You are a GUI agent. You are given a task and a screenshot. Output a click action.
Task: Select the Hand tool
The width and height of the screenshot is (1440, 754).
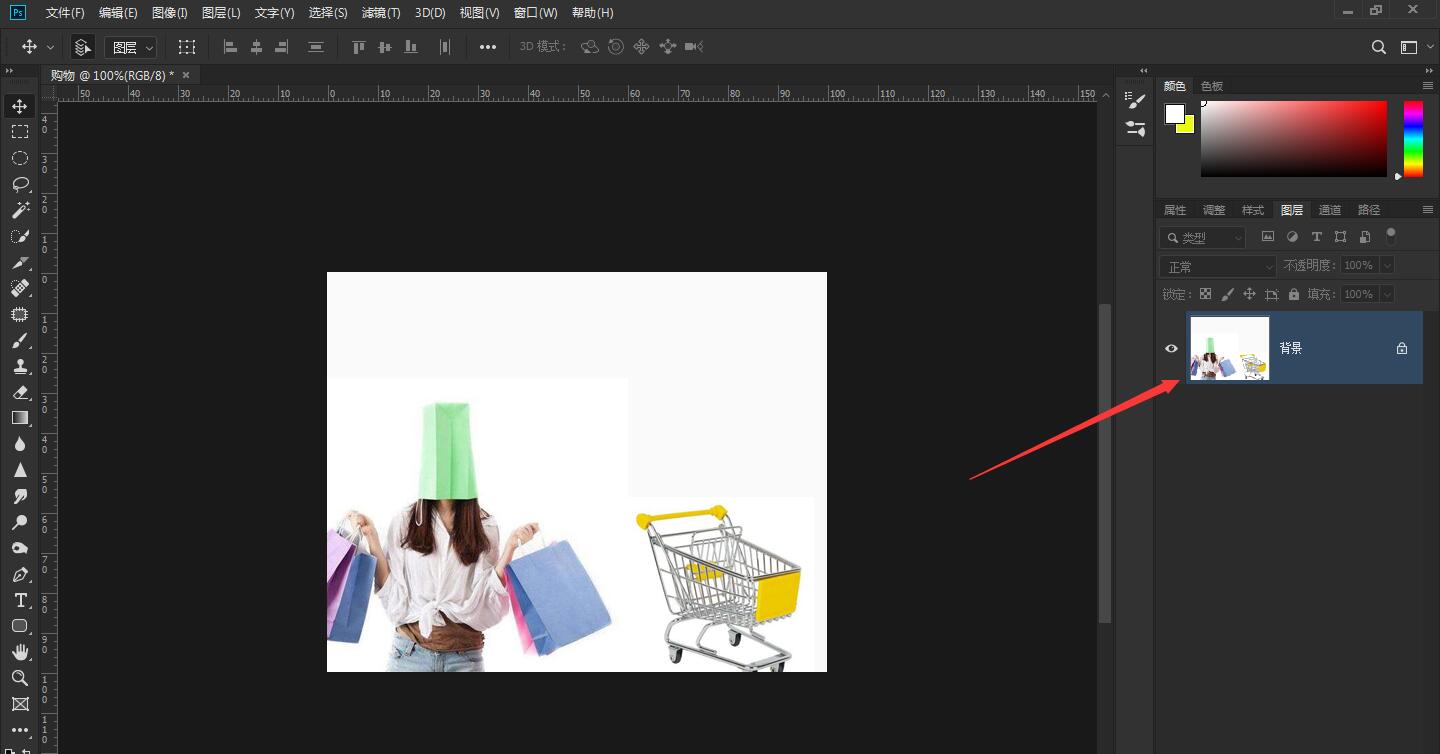tap(20, 652)
